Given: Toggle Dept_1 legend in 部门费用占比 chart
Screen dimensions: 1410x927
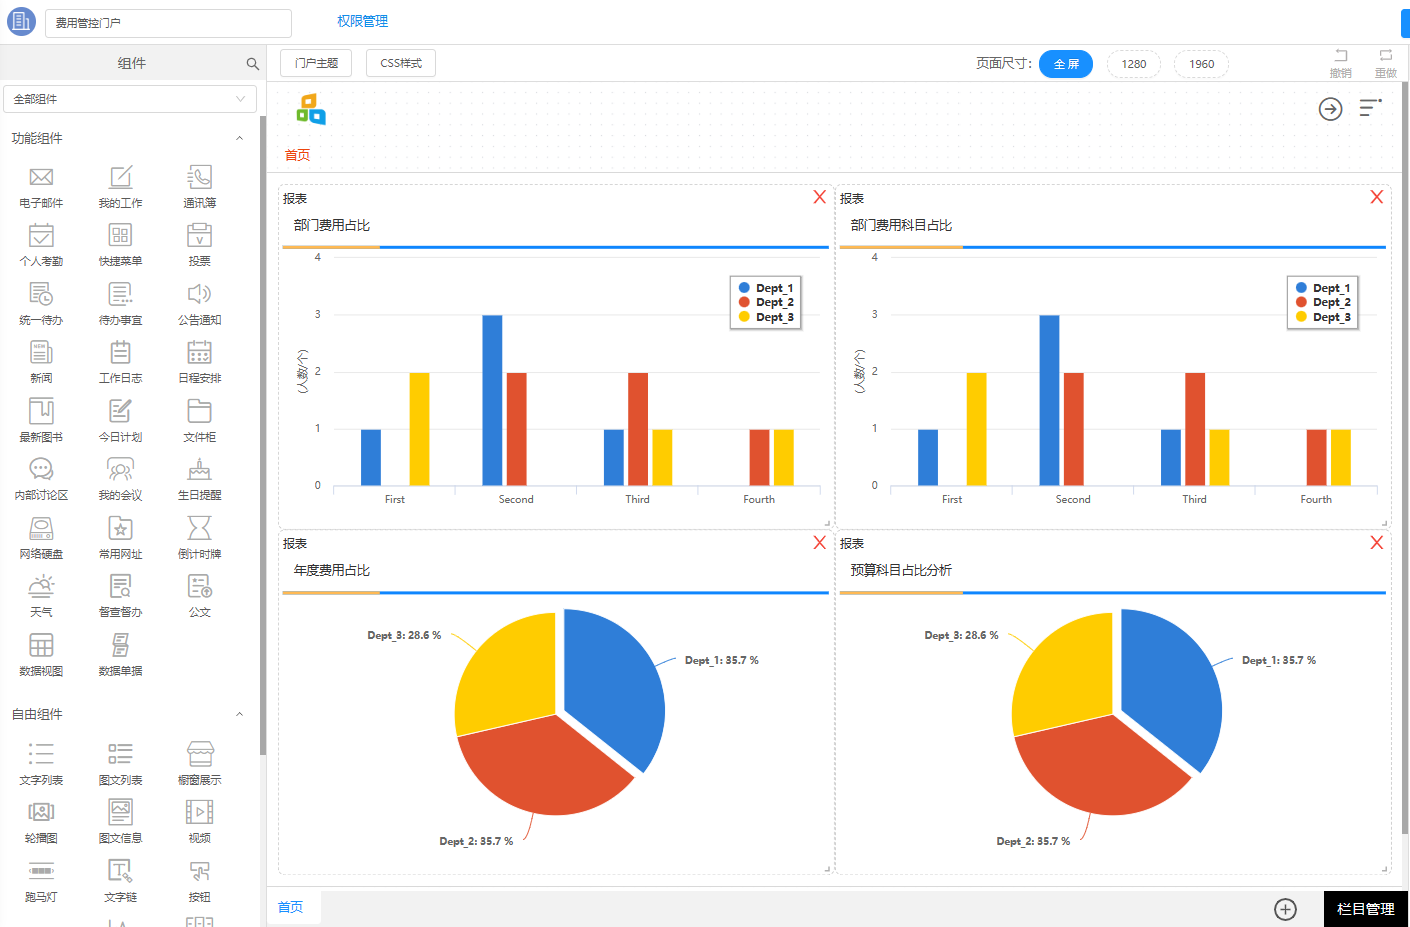Looking at the screenshot, I should coord(766,288).
